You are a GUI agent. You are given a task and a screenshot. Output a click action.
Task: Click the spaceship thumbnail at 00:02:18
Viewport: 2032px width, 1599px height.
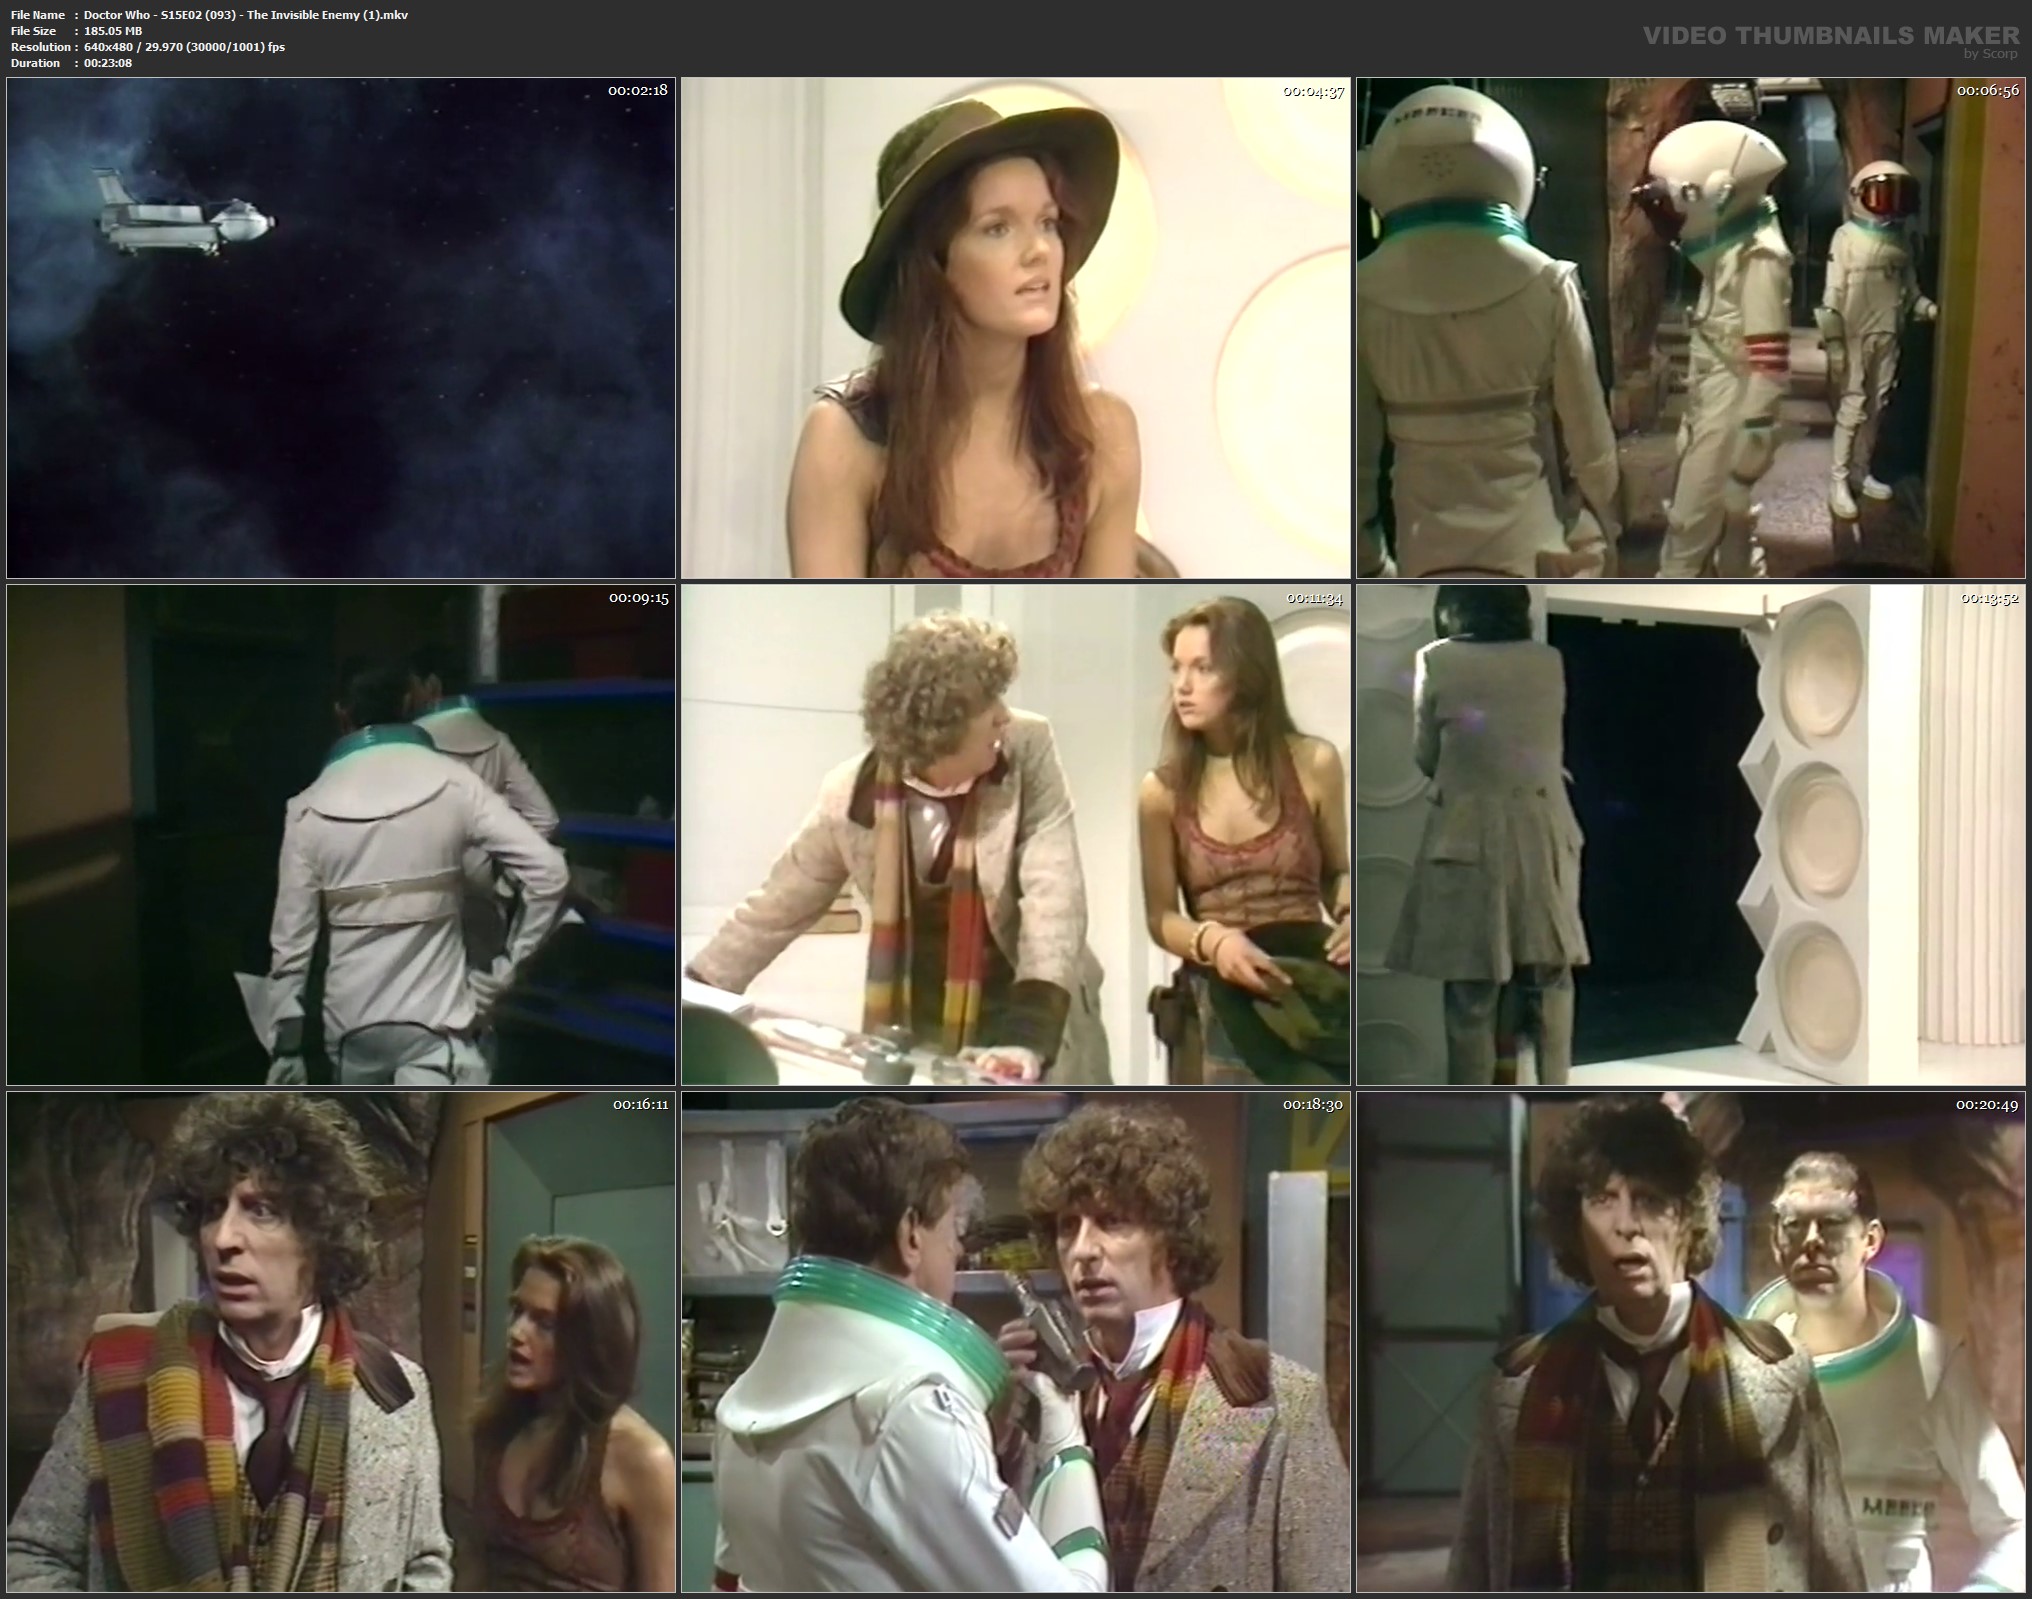coord(340,328)
